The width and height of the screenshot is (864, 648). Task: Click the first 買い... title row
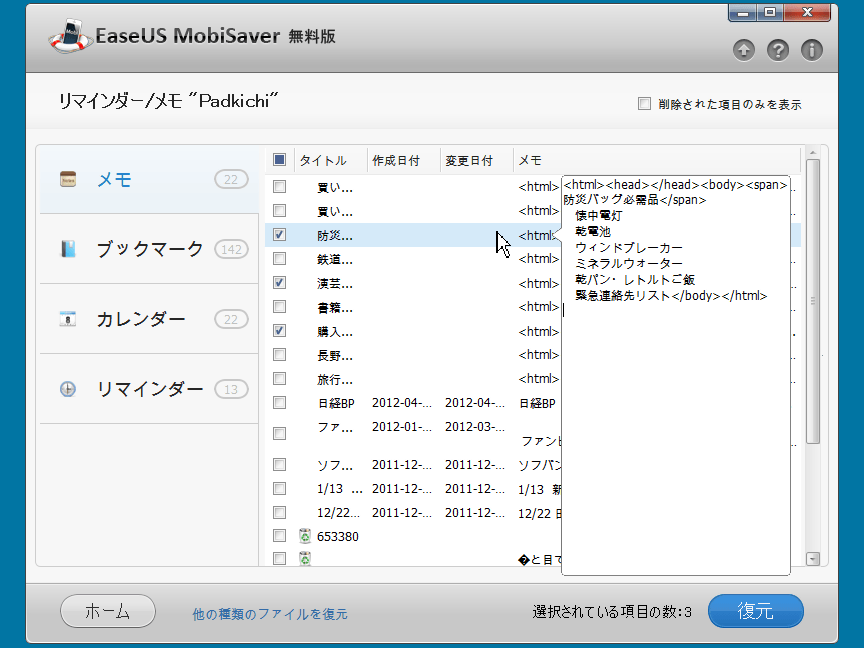pos(334,187)
